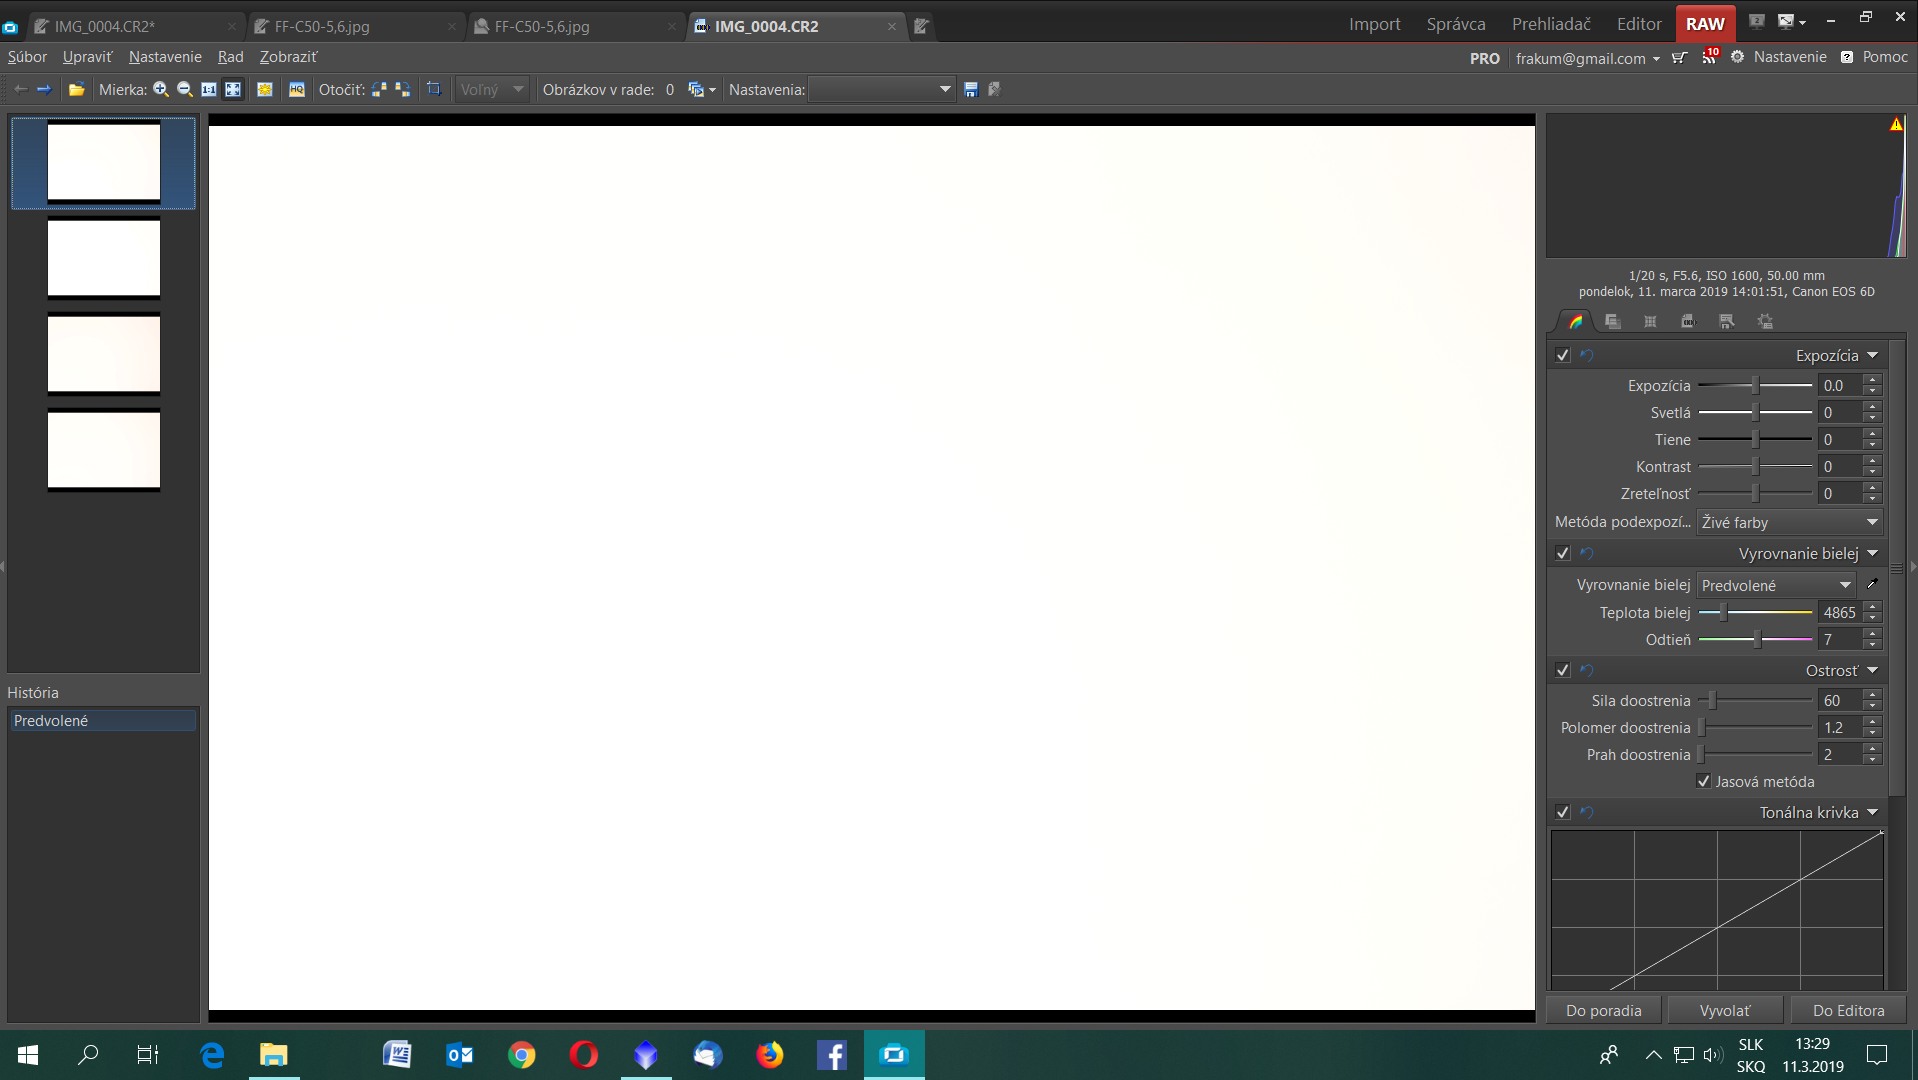
Task: Click the Vyvolať button
Action: tap(1725, 1010)
